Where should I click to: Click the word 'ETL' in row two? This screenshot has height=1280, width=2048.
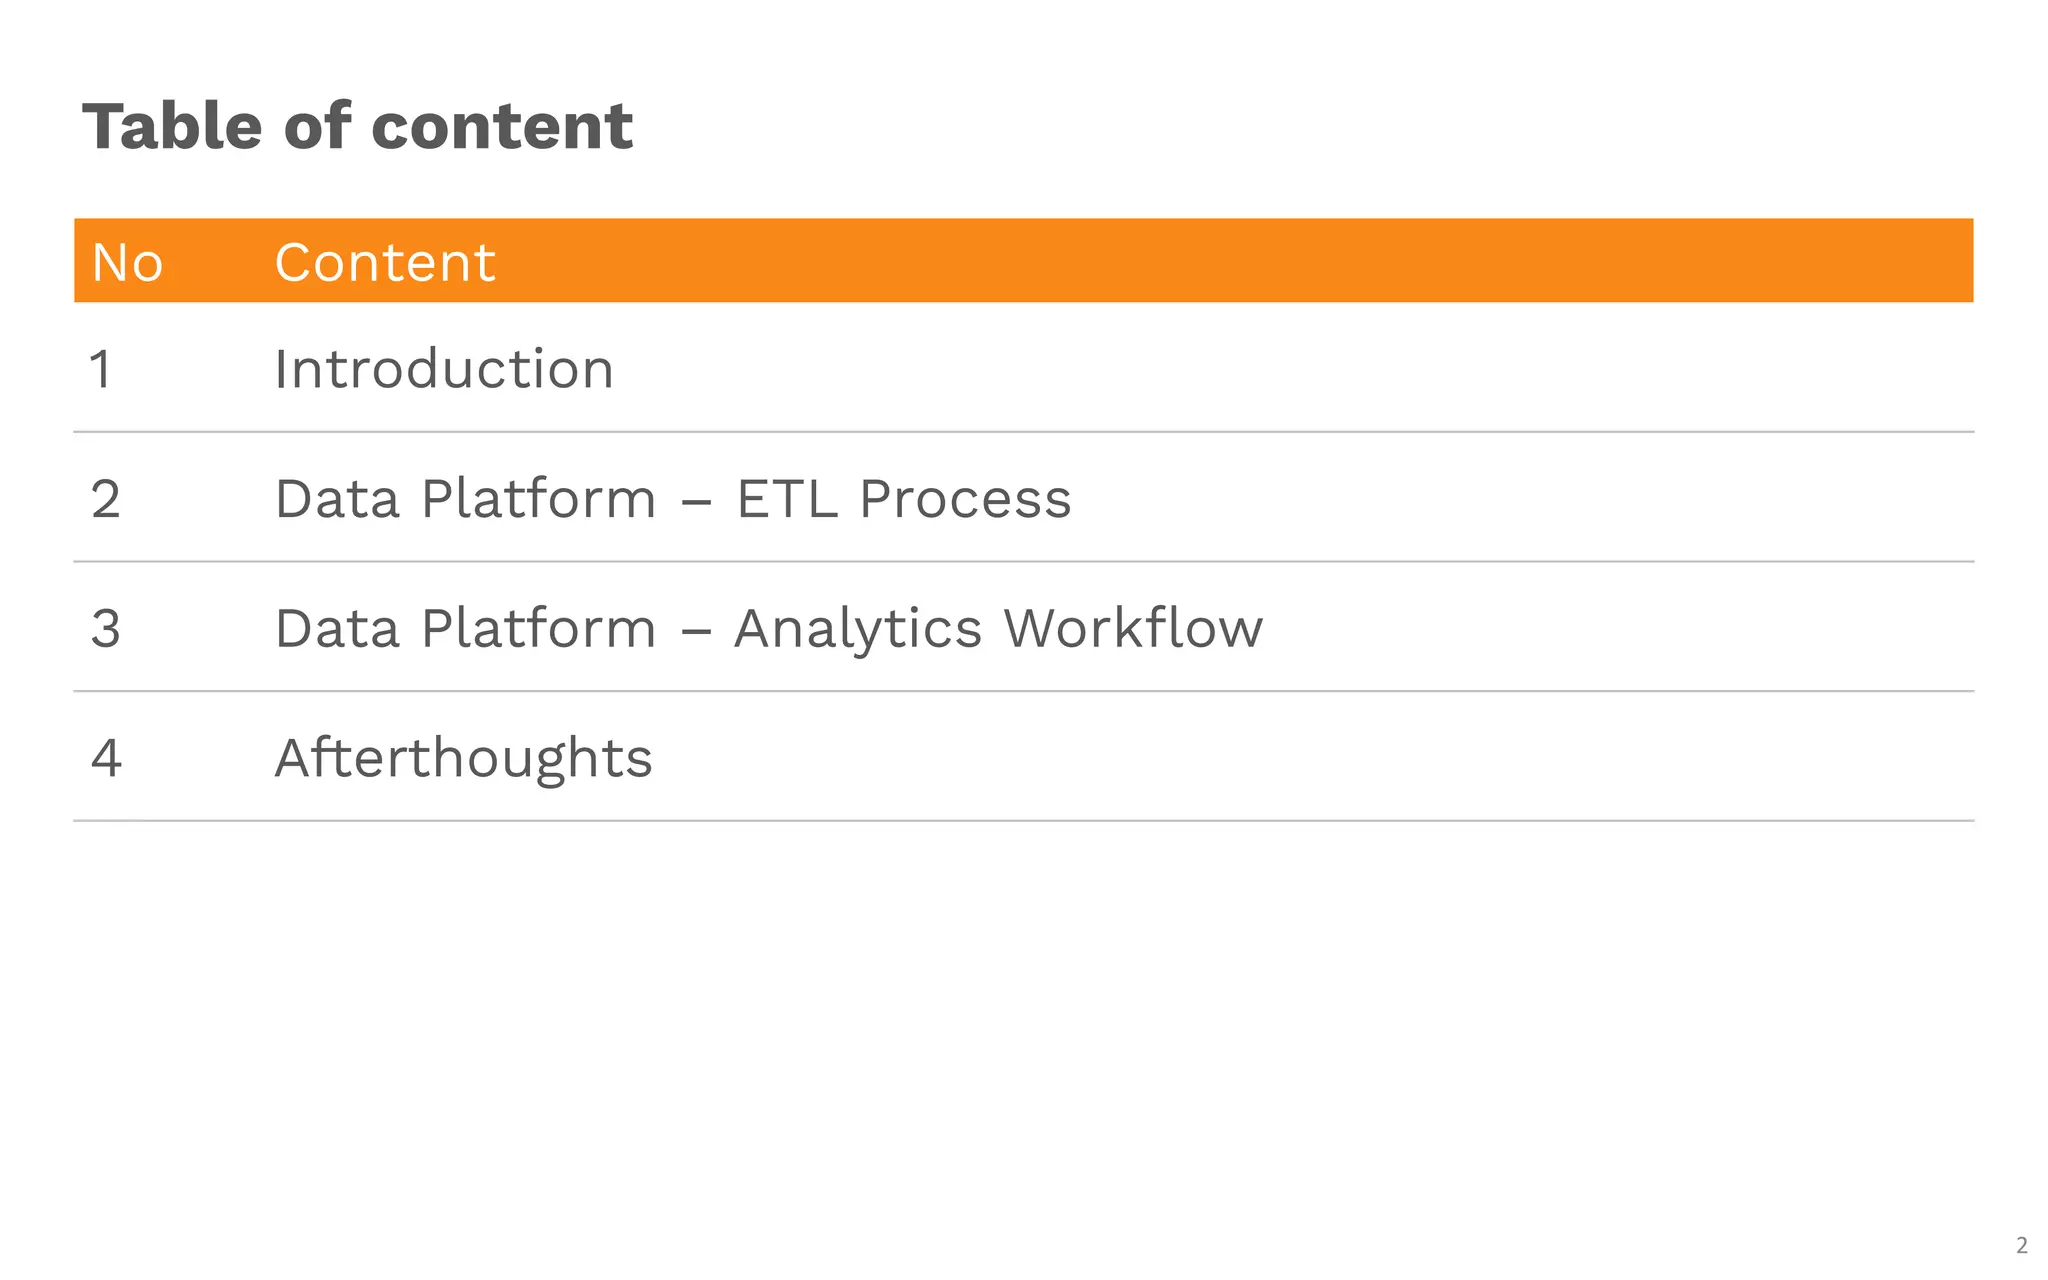click(x=787, y=499)
